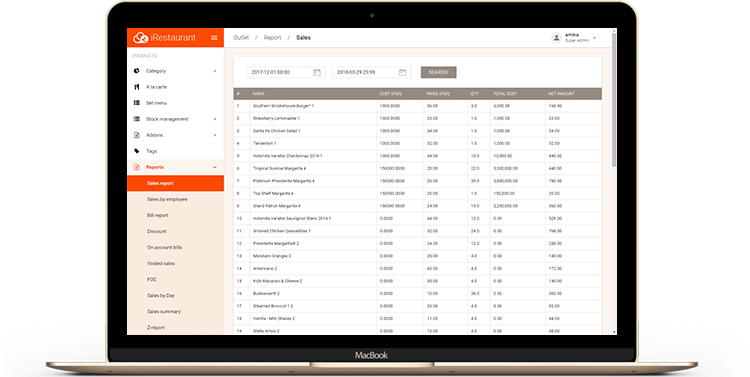Click the Category pie chart icon

pos(137,71)
